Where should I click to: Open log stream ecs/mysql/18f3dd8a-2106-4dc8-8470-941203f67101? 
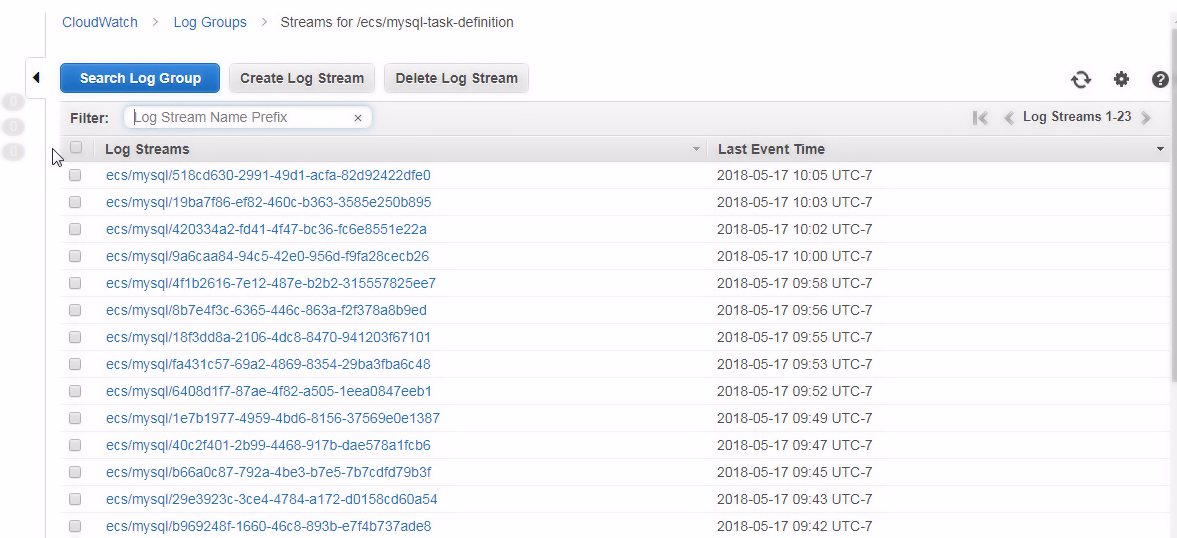click(x=268, y=338)
